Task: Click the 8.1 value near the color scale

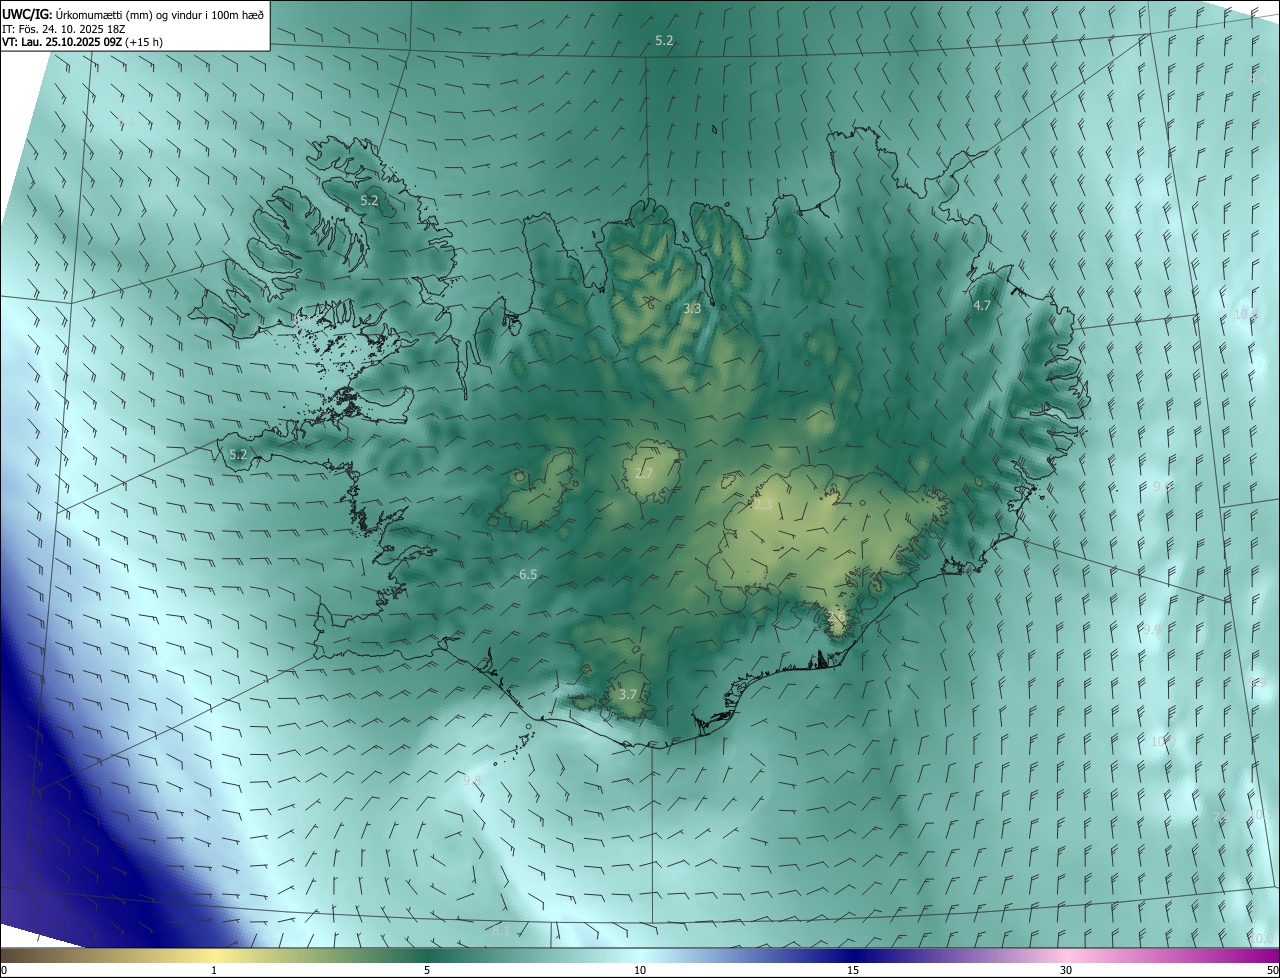Action: click(501, 930)
